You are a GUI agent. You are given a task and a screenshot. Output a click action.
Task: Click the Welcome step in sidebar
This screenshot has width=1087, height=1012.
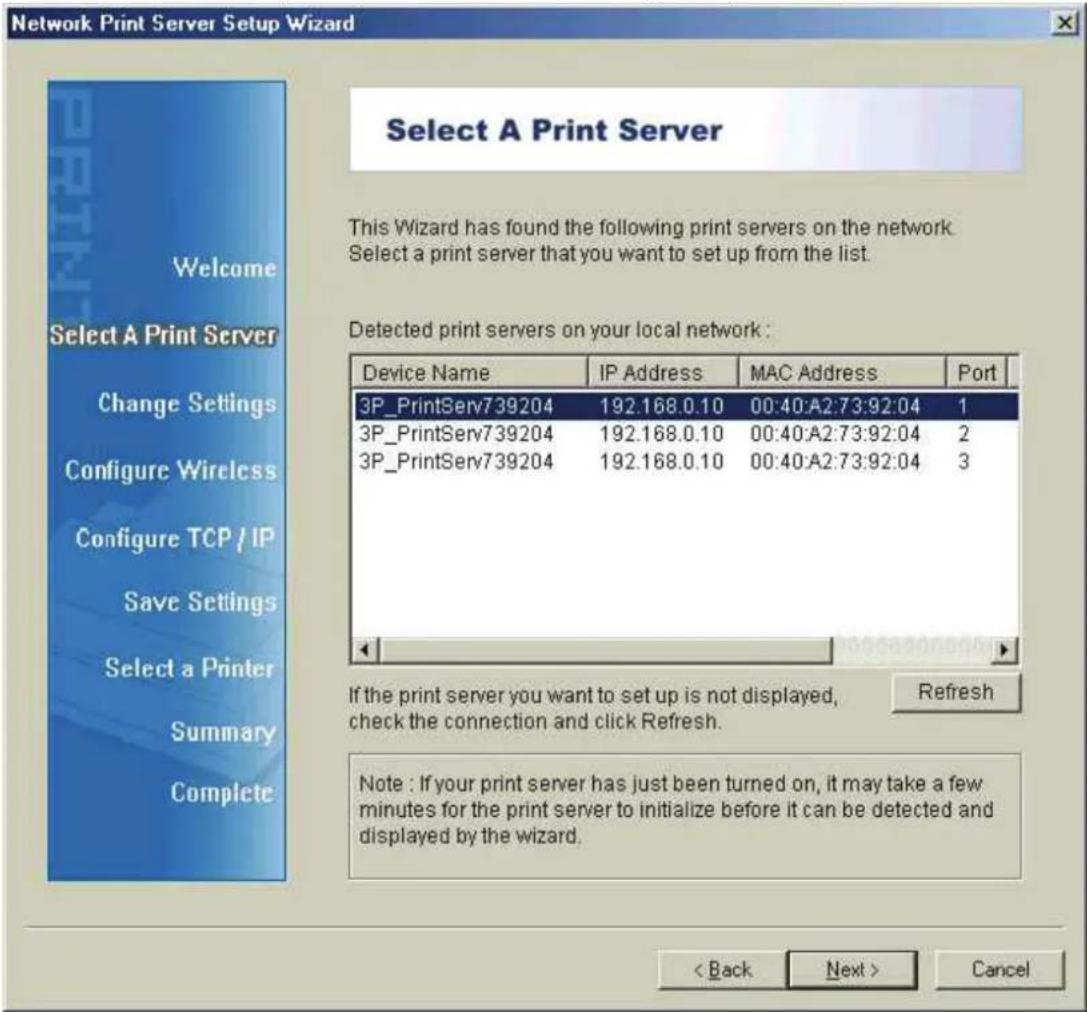224,268
